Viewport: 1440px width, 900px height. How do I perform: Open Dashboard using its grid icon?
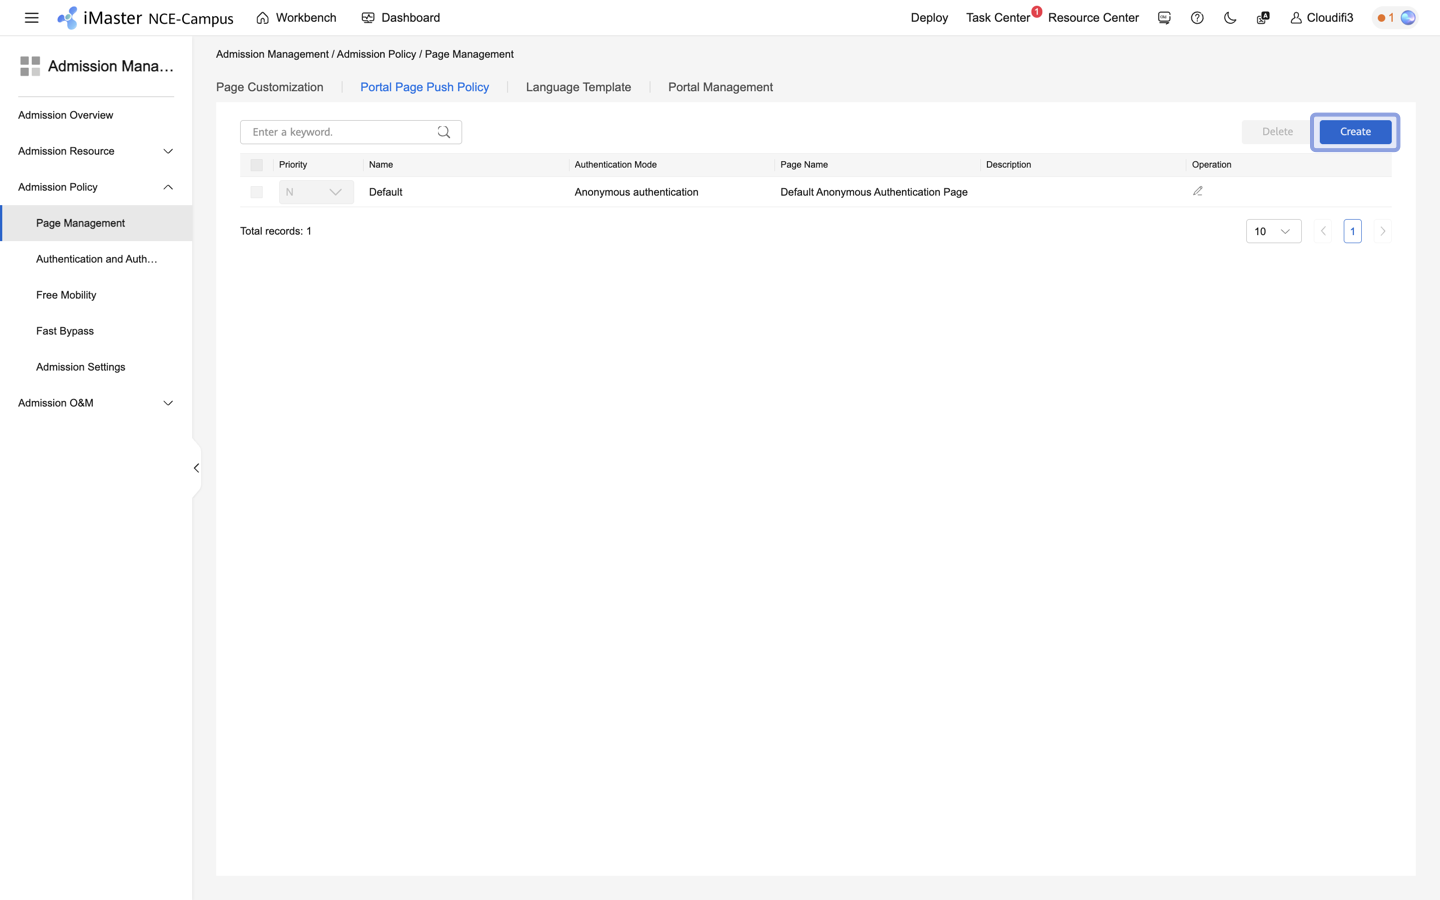pyautogui.click(x=369, y=17)
